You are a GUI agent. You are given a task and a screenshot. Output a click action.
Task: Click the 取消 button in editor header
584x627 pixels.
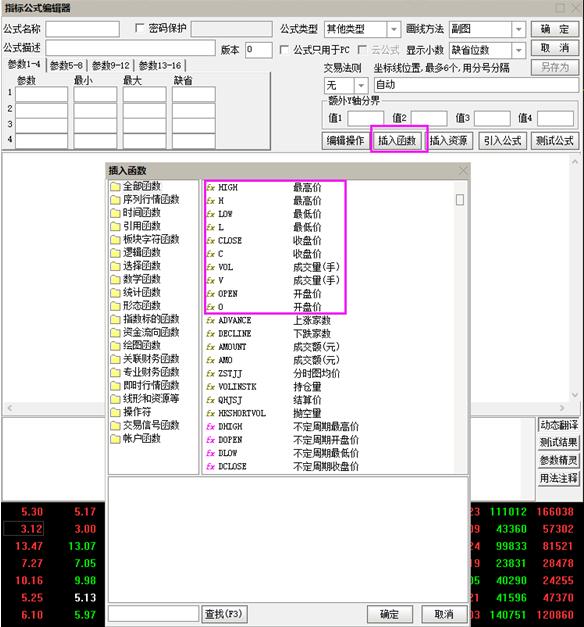[555, 48]
